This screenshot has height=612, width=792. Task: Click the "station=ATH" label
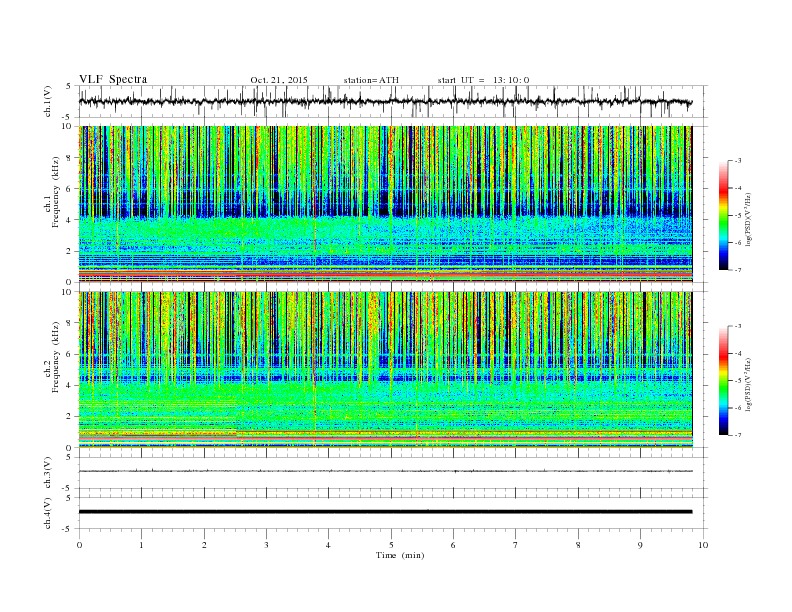tap(371, 80)
